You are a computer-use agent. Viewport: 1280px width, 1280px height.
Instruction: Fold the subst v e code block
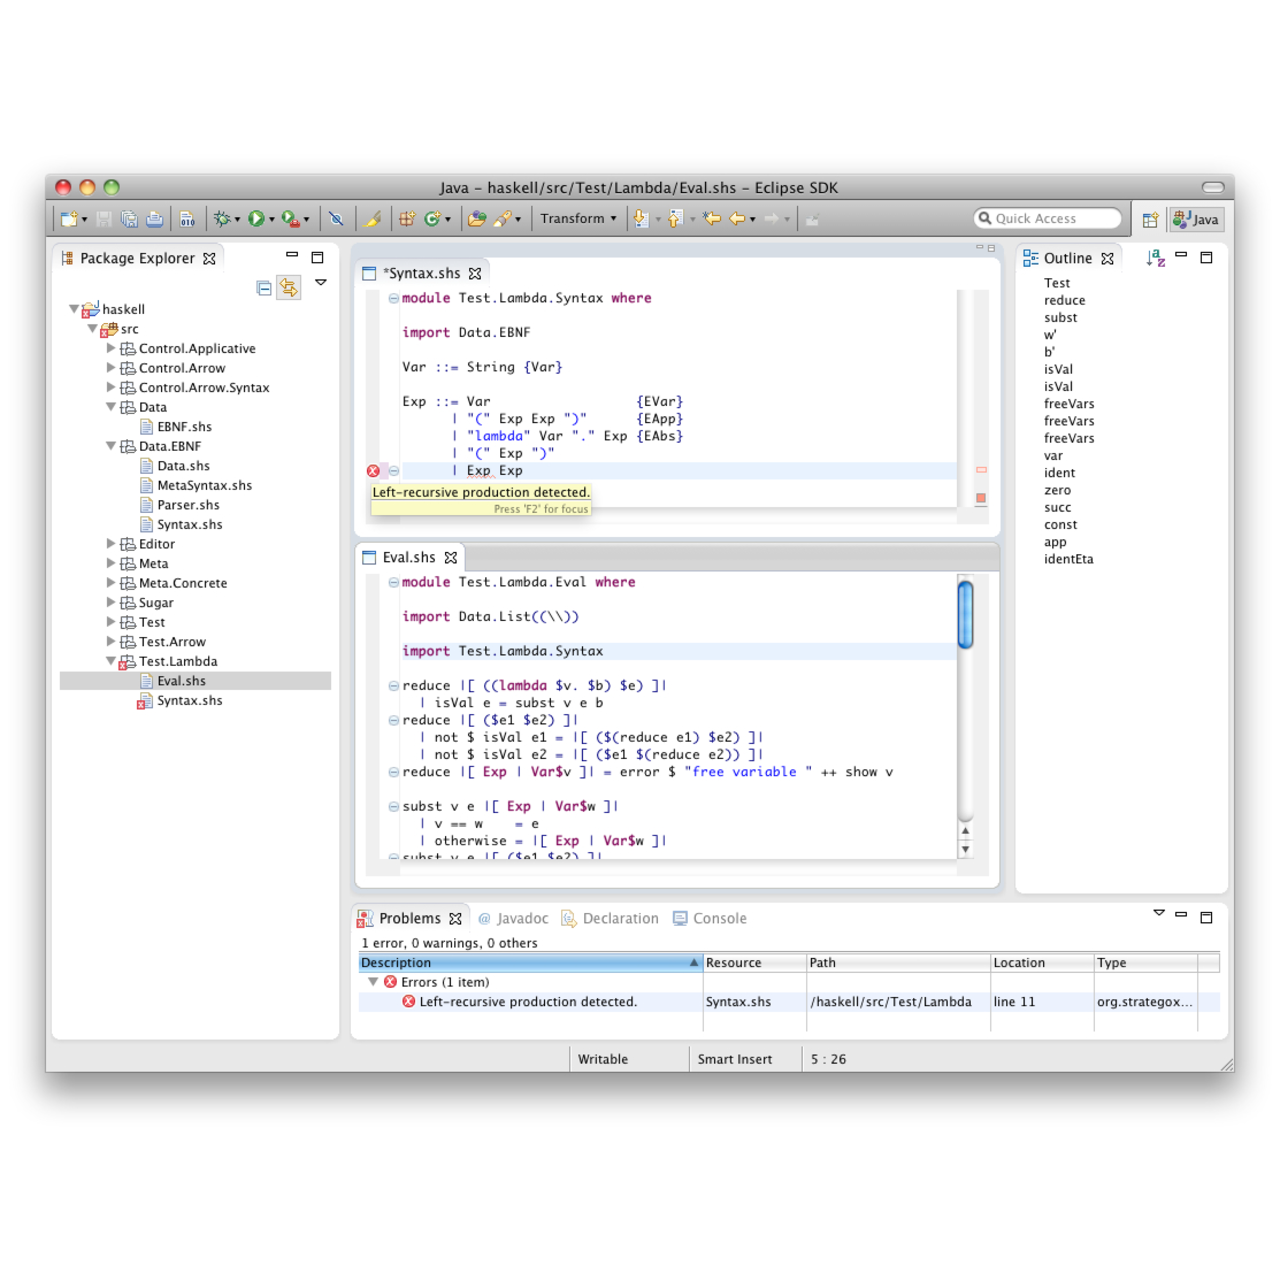point(394,807)
